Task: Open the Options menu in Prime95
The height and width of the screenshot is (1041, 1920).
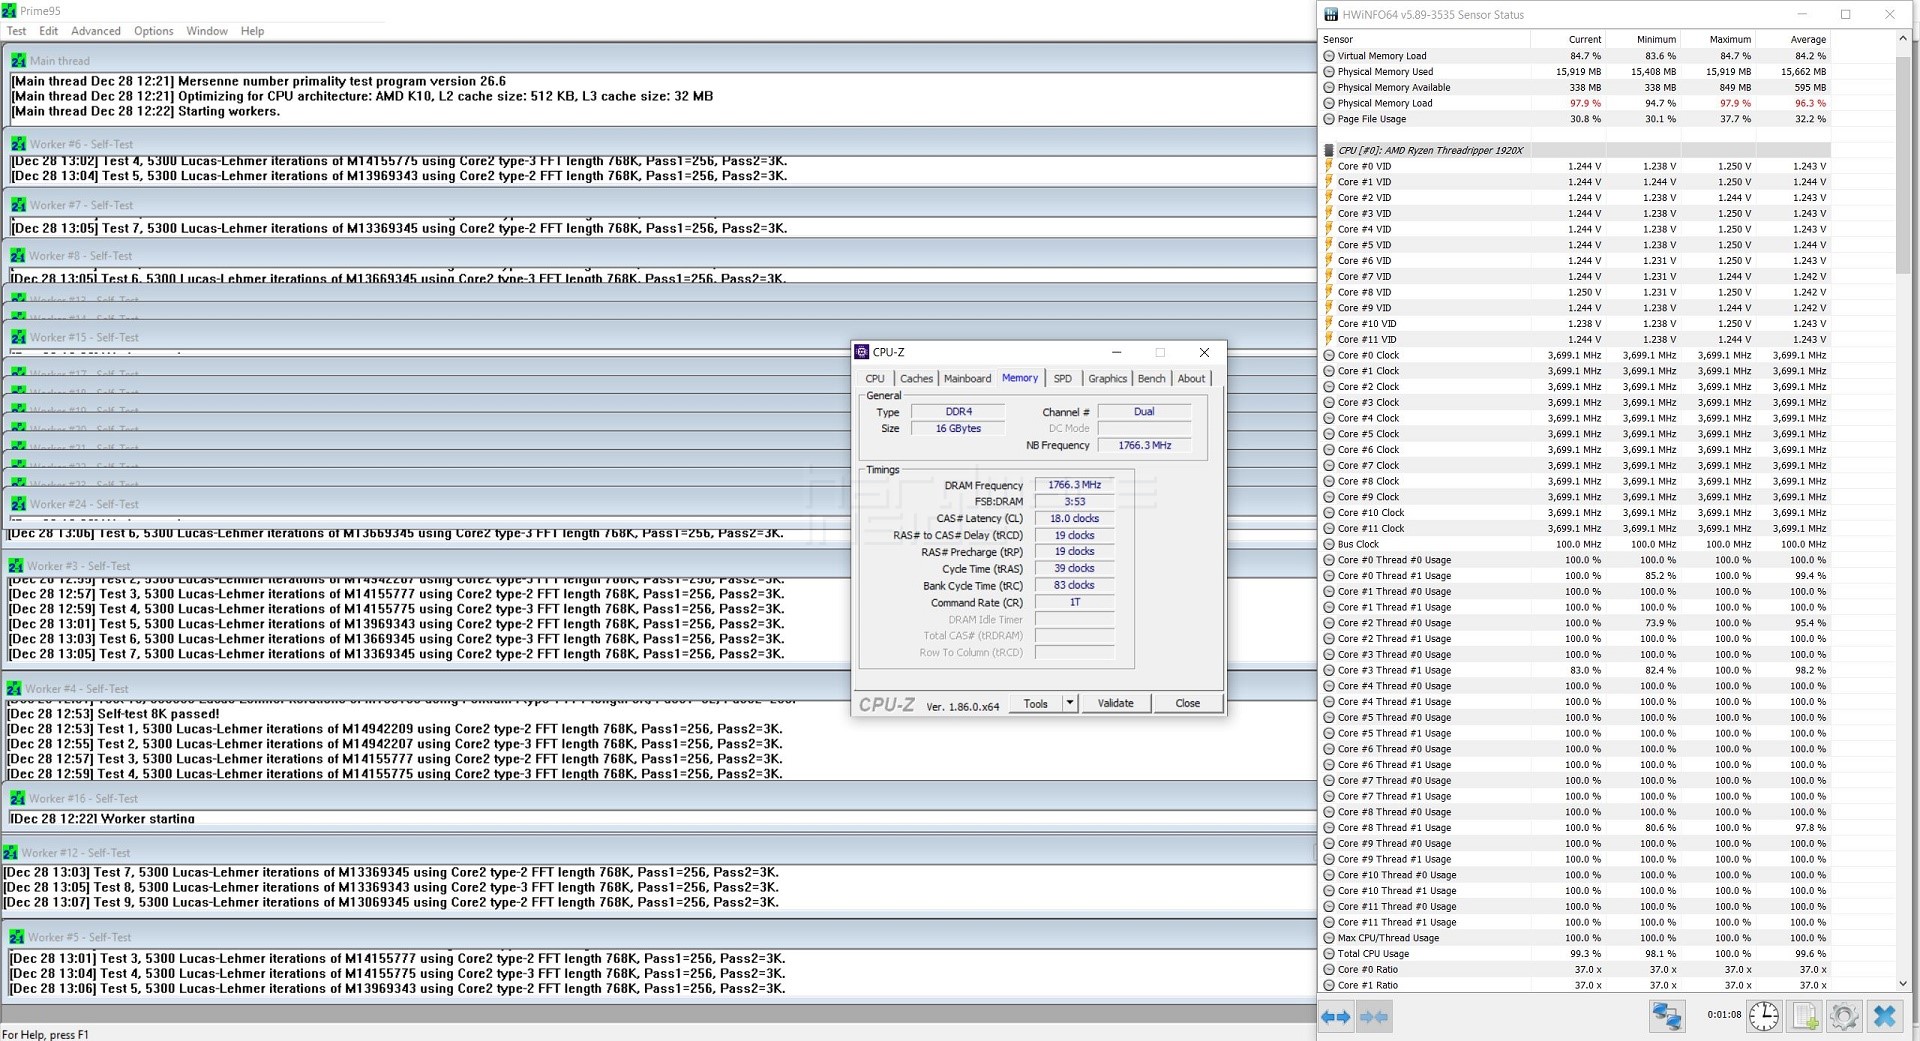Action: (154, 31)
